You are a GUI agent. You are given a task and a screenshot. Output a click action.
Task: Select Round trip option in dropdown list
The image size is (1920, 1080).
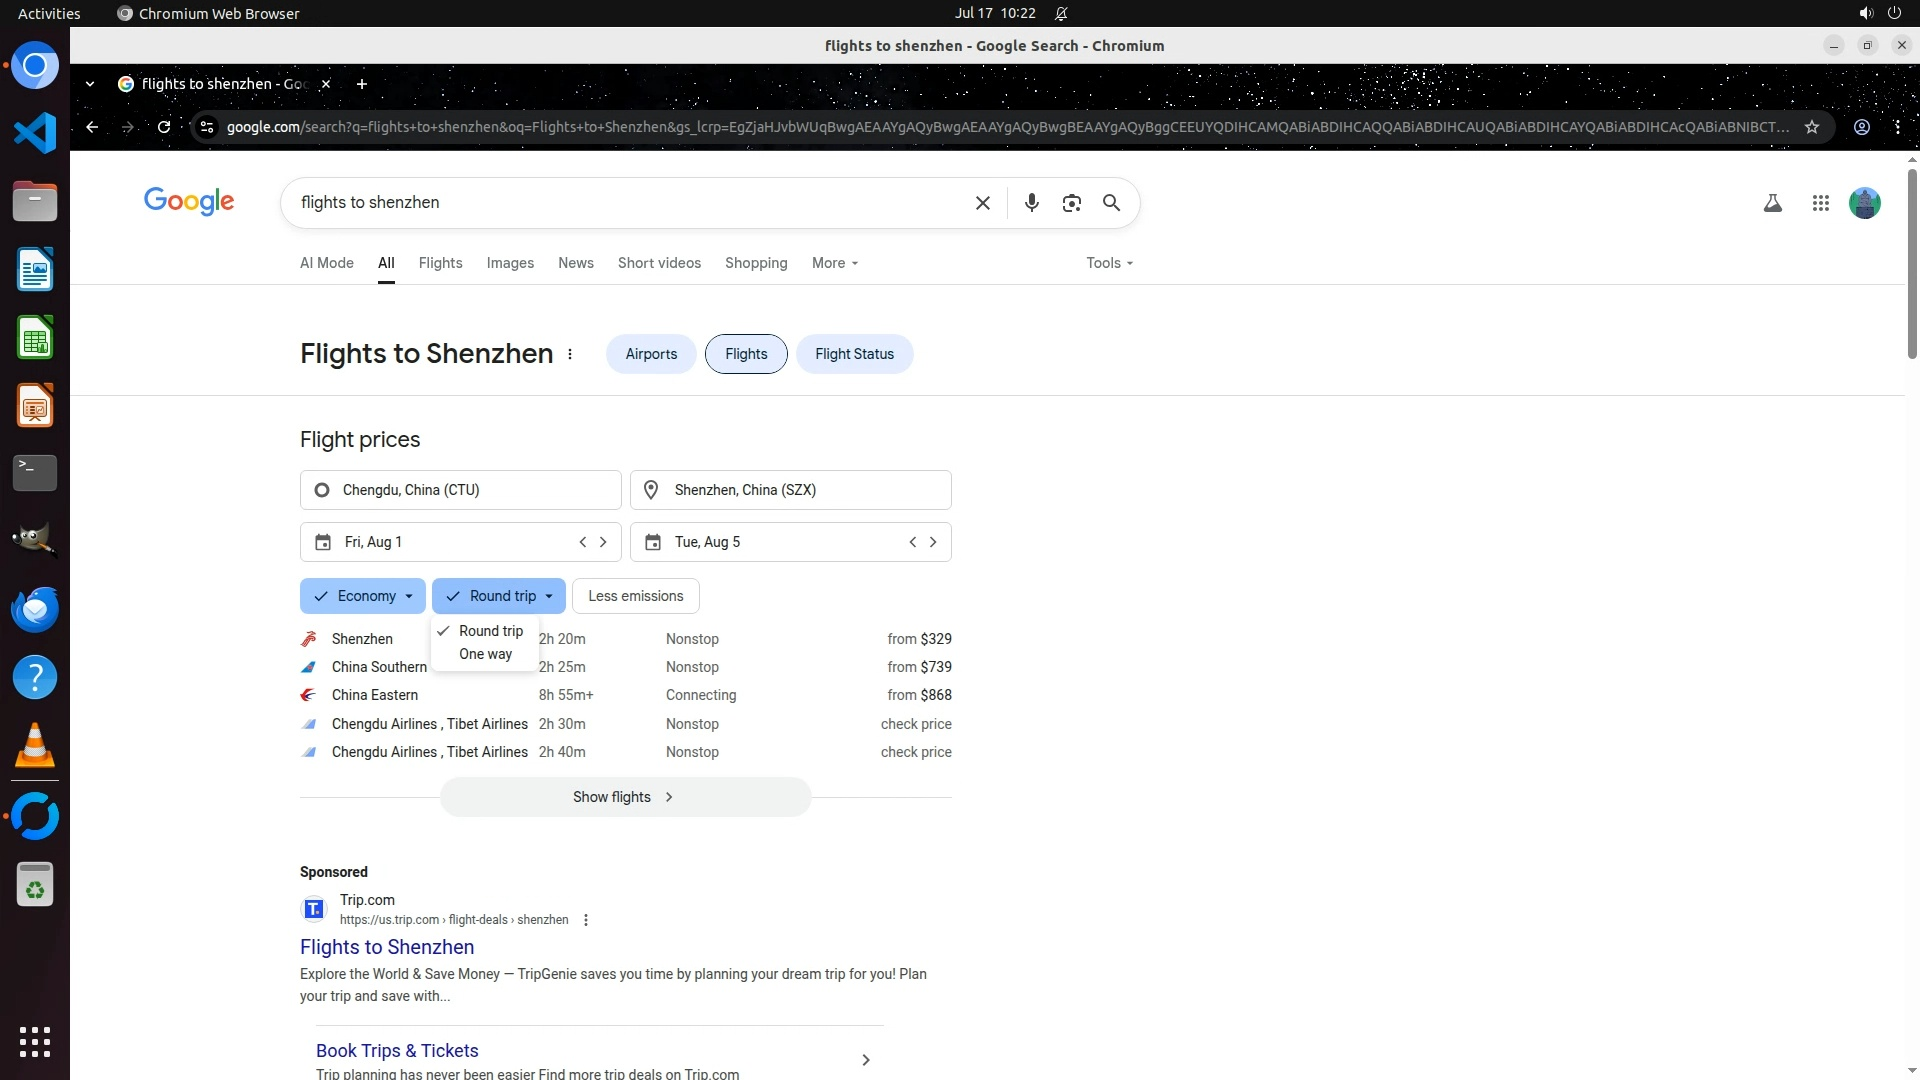pyautogui.click(x=490, y=631)
